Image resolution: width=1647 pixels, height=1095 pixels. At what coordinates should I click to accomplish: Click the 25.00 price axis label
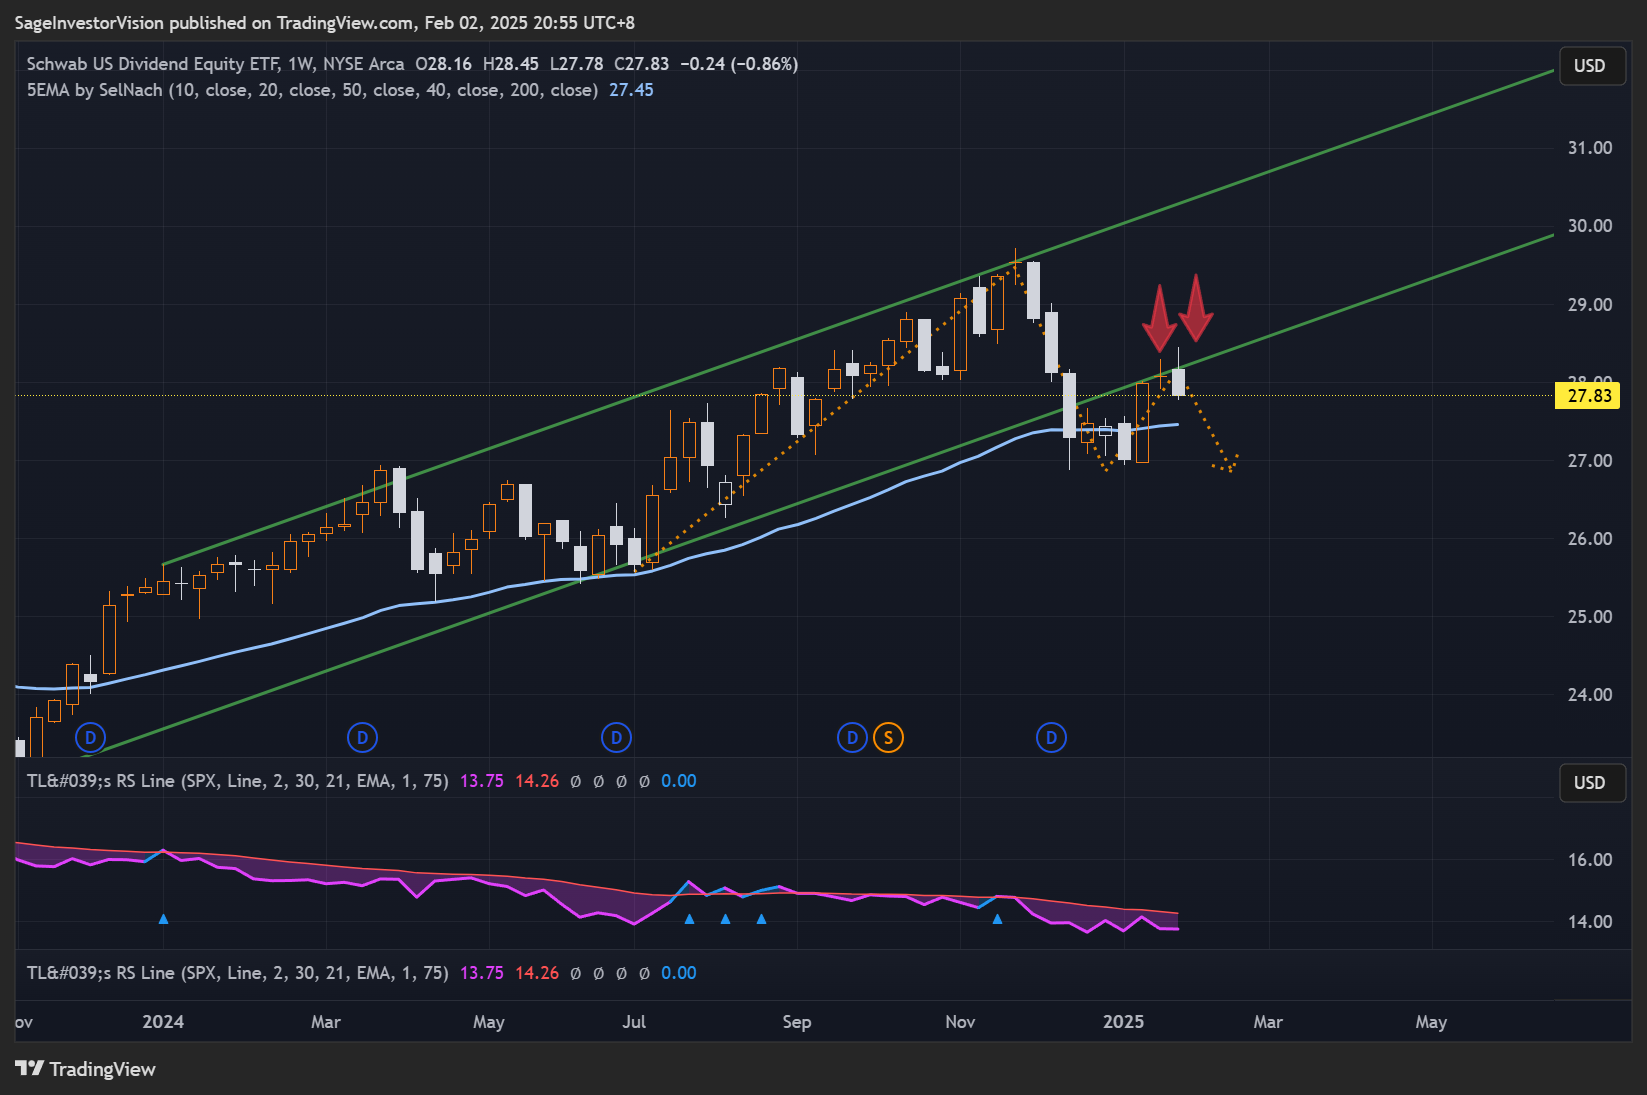(x=1590, y=617)
